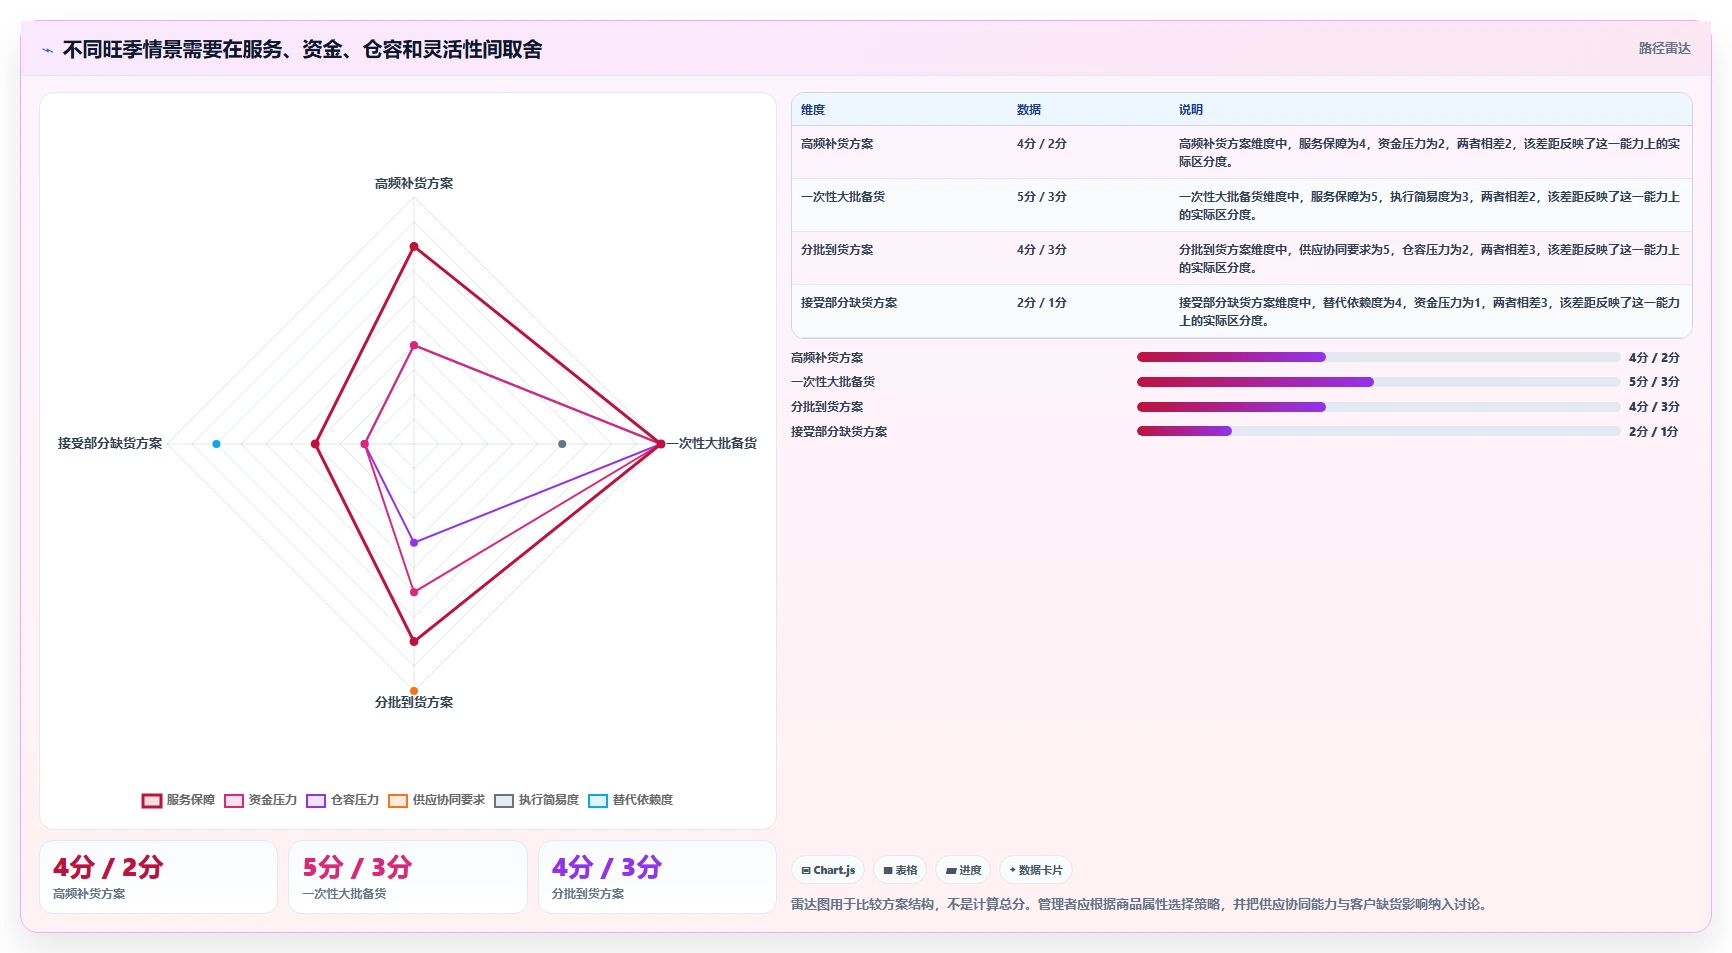Click the 数据 column header

pos(1029,110)
